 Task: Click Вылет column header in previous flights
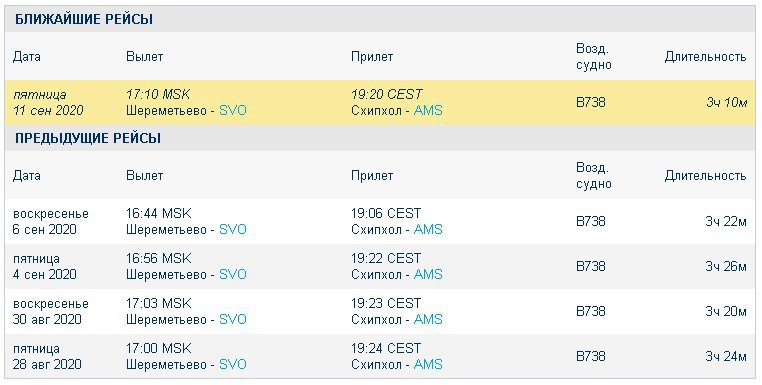click(x=144, y=175)
